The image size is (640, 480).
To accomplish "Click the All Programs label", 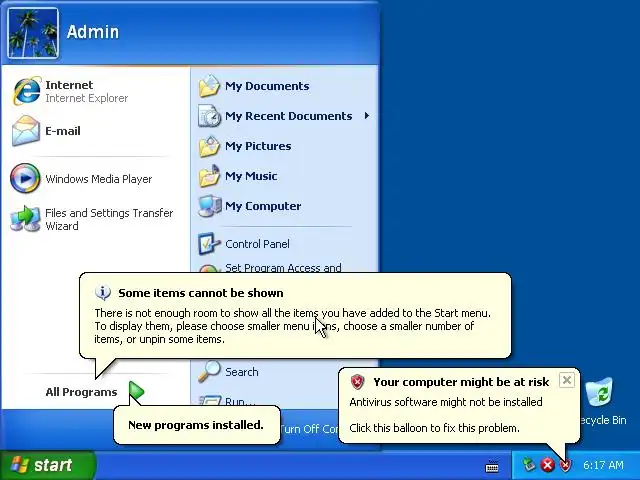I will pyautogui.click(x=81, y=392).
